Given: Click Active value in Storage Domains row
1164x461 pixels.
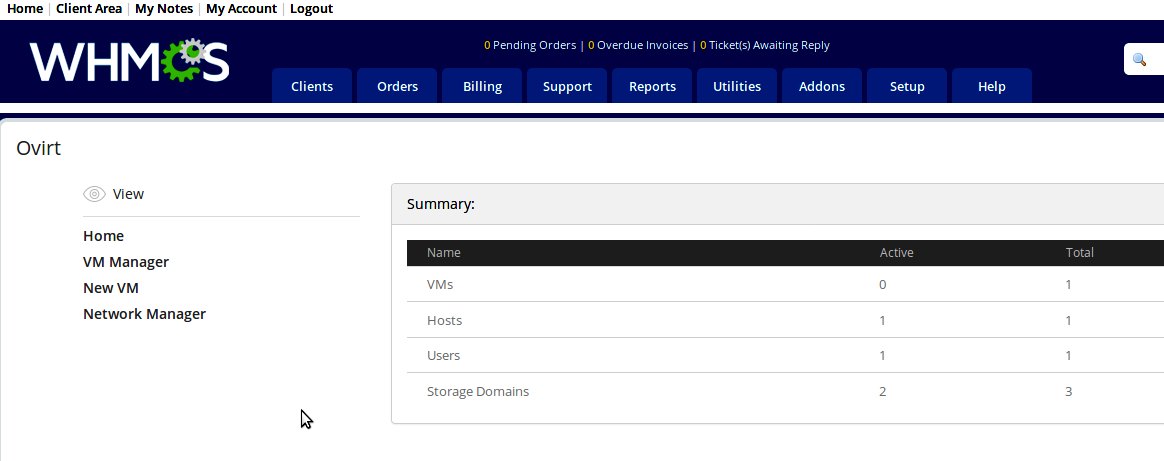Looking at the screenshot, I should (883, 391).
